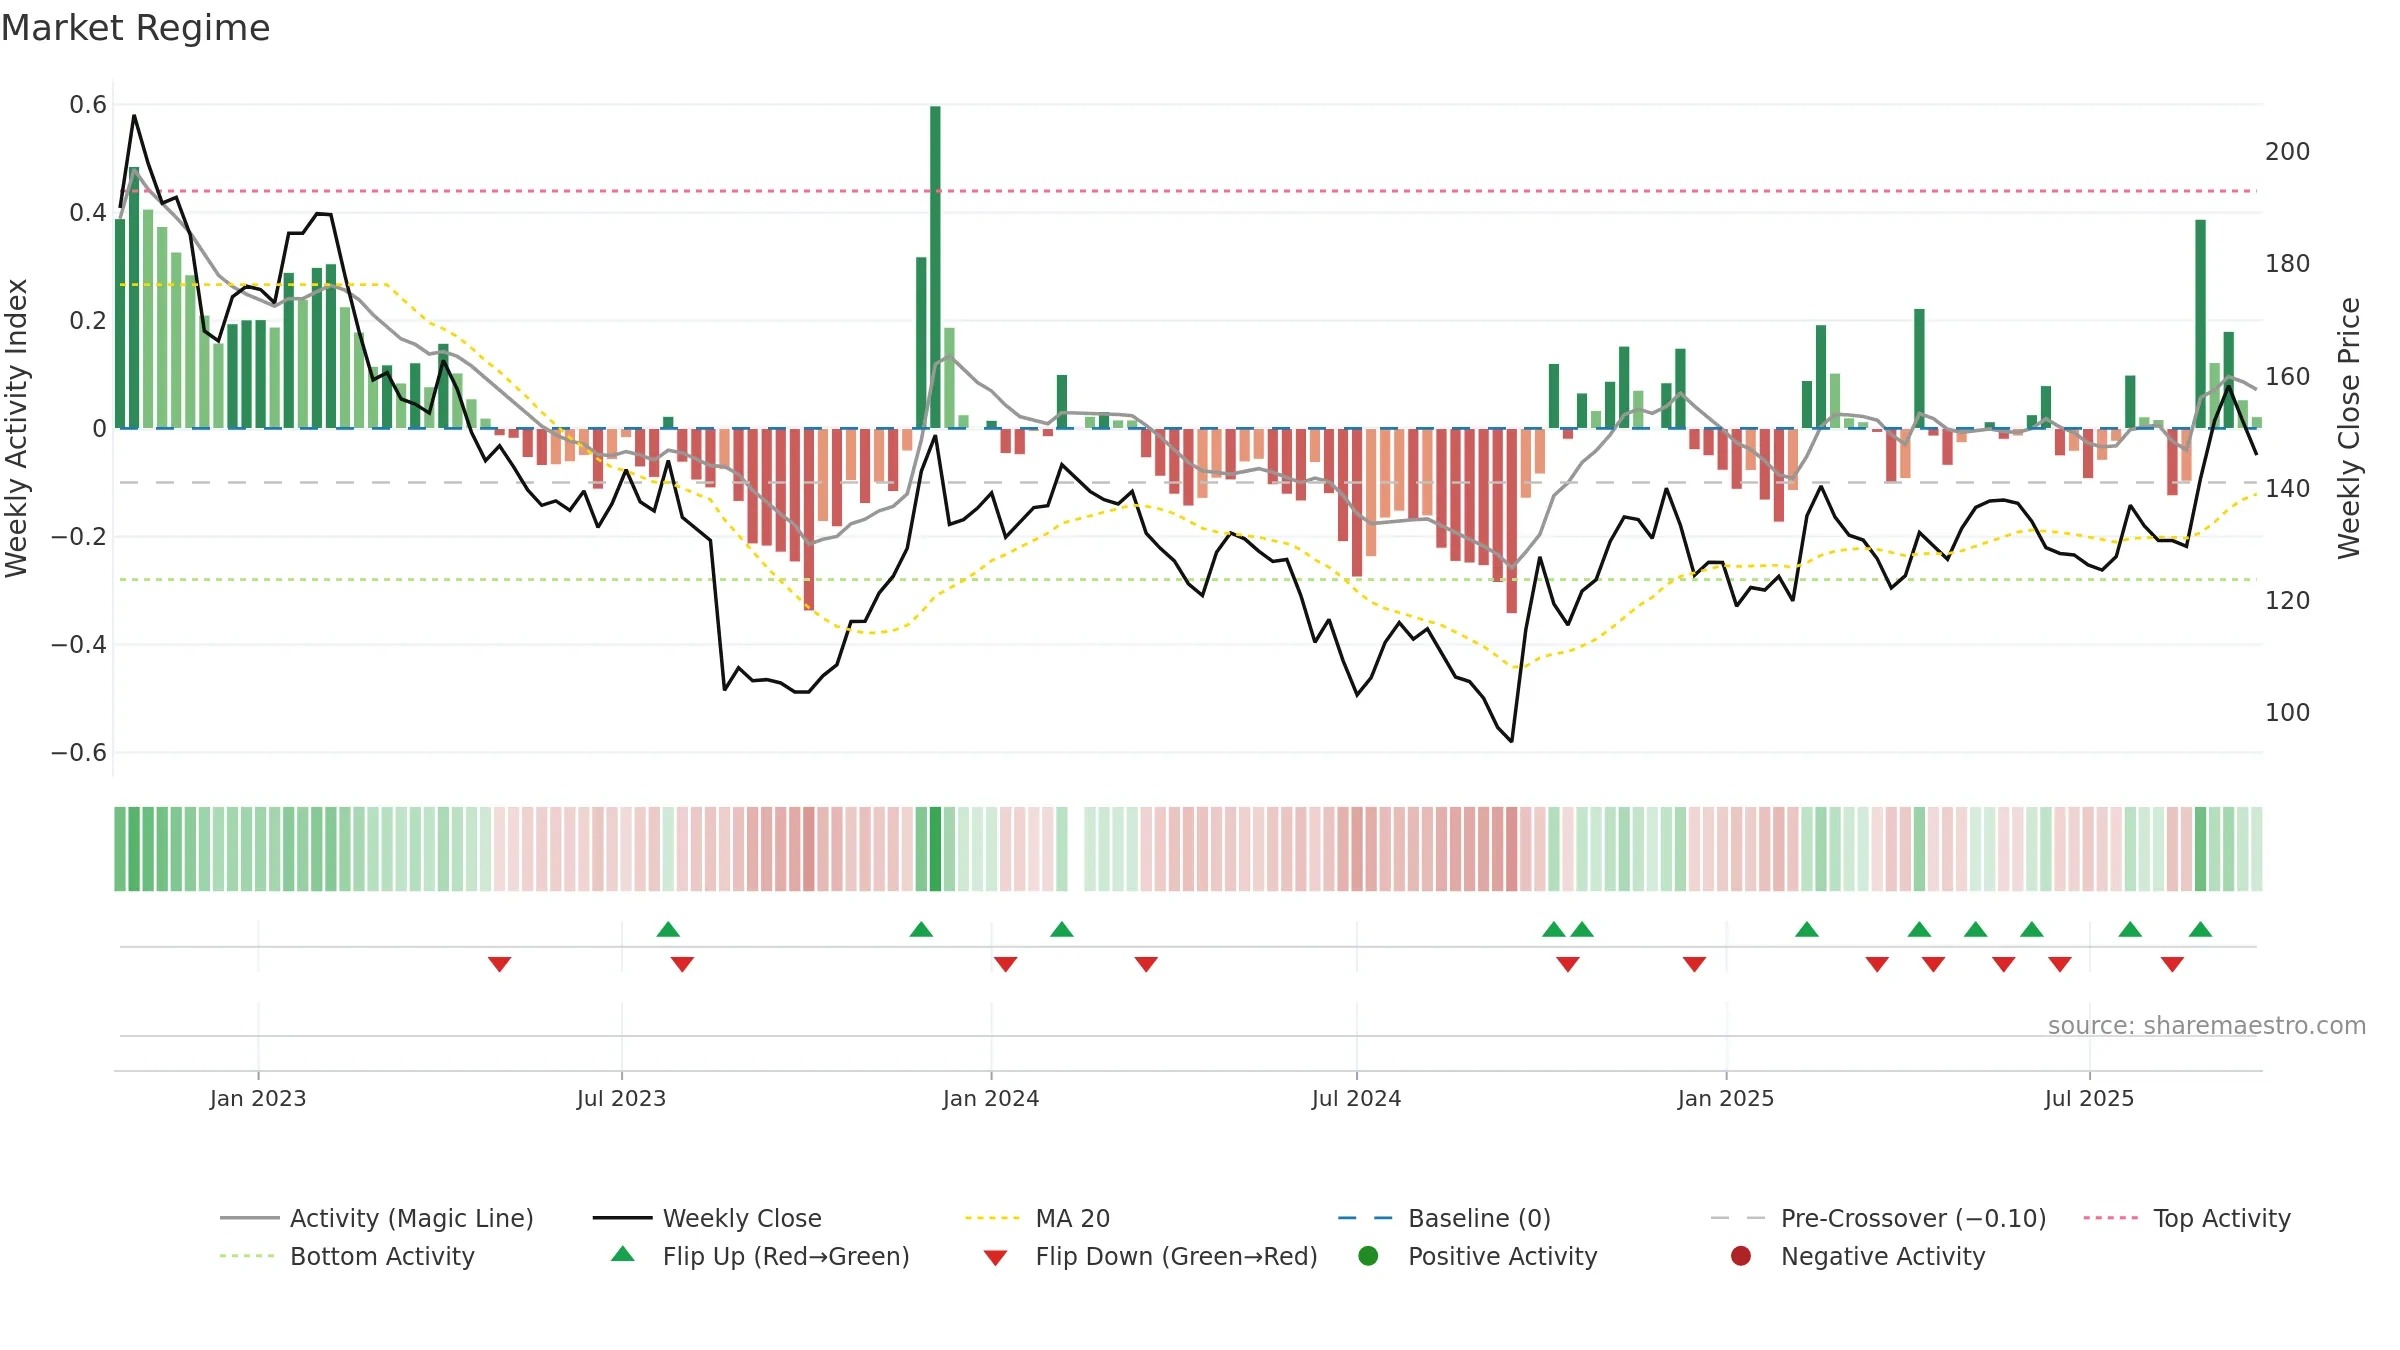Click the Jul 2024 axis label
2400x1350 pixels.
coord(1356,1098)
